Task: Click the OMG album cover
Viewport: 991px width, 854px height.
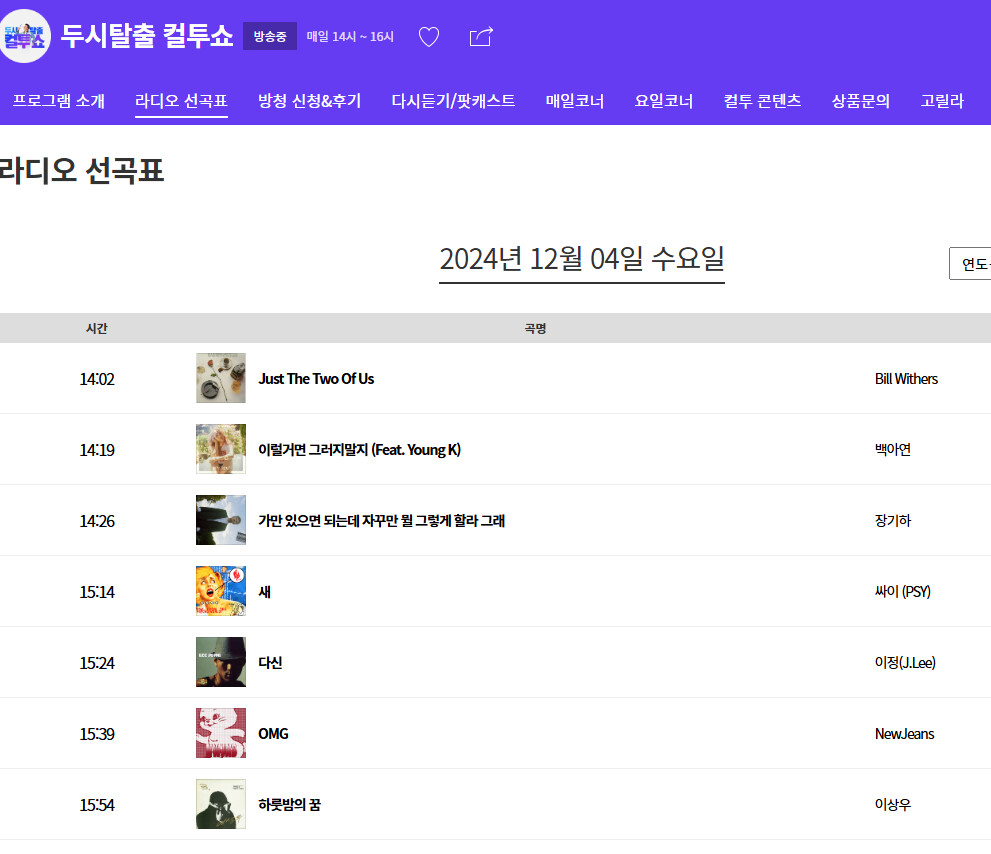Action: point(221,733)
